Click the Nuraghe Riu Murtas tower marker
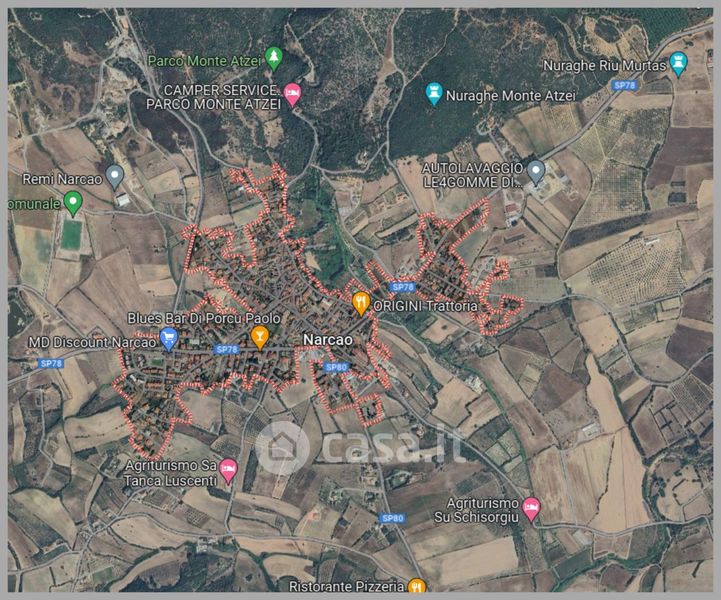The image size is (721, 600). coord(678,64)
